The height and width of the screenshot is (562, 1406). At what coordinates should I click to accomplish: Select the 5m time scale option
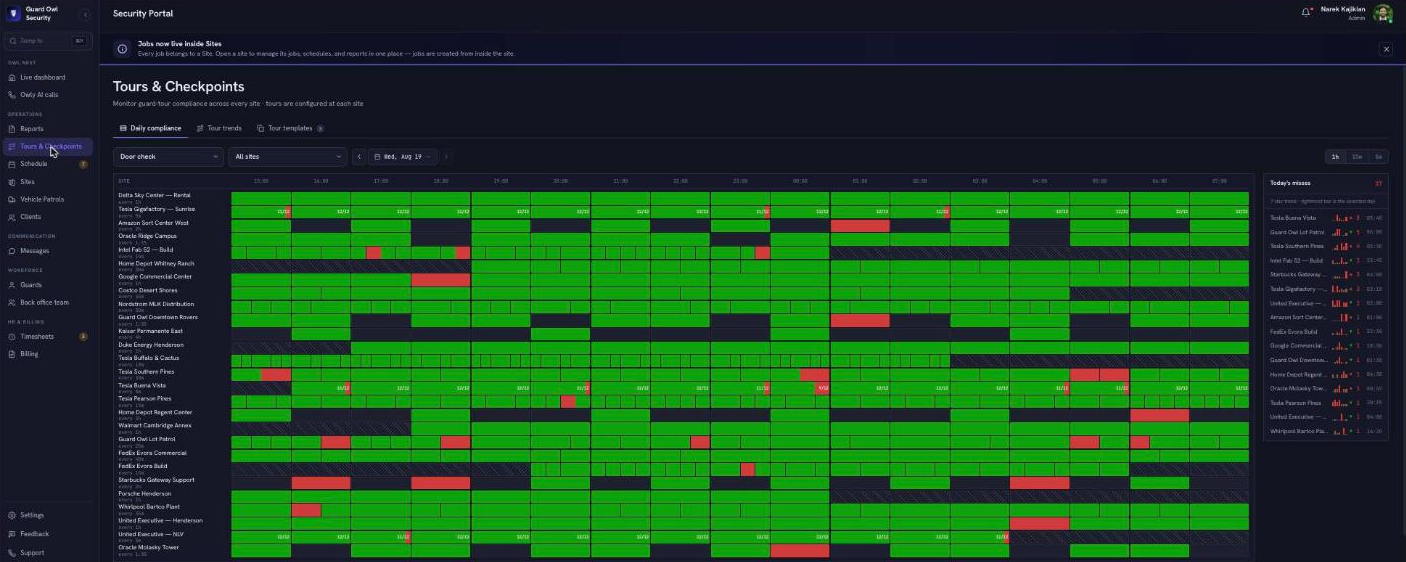tap(1378, 157)
